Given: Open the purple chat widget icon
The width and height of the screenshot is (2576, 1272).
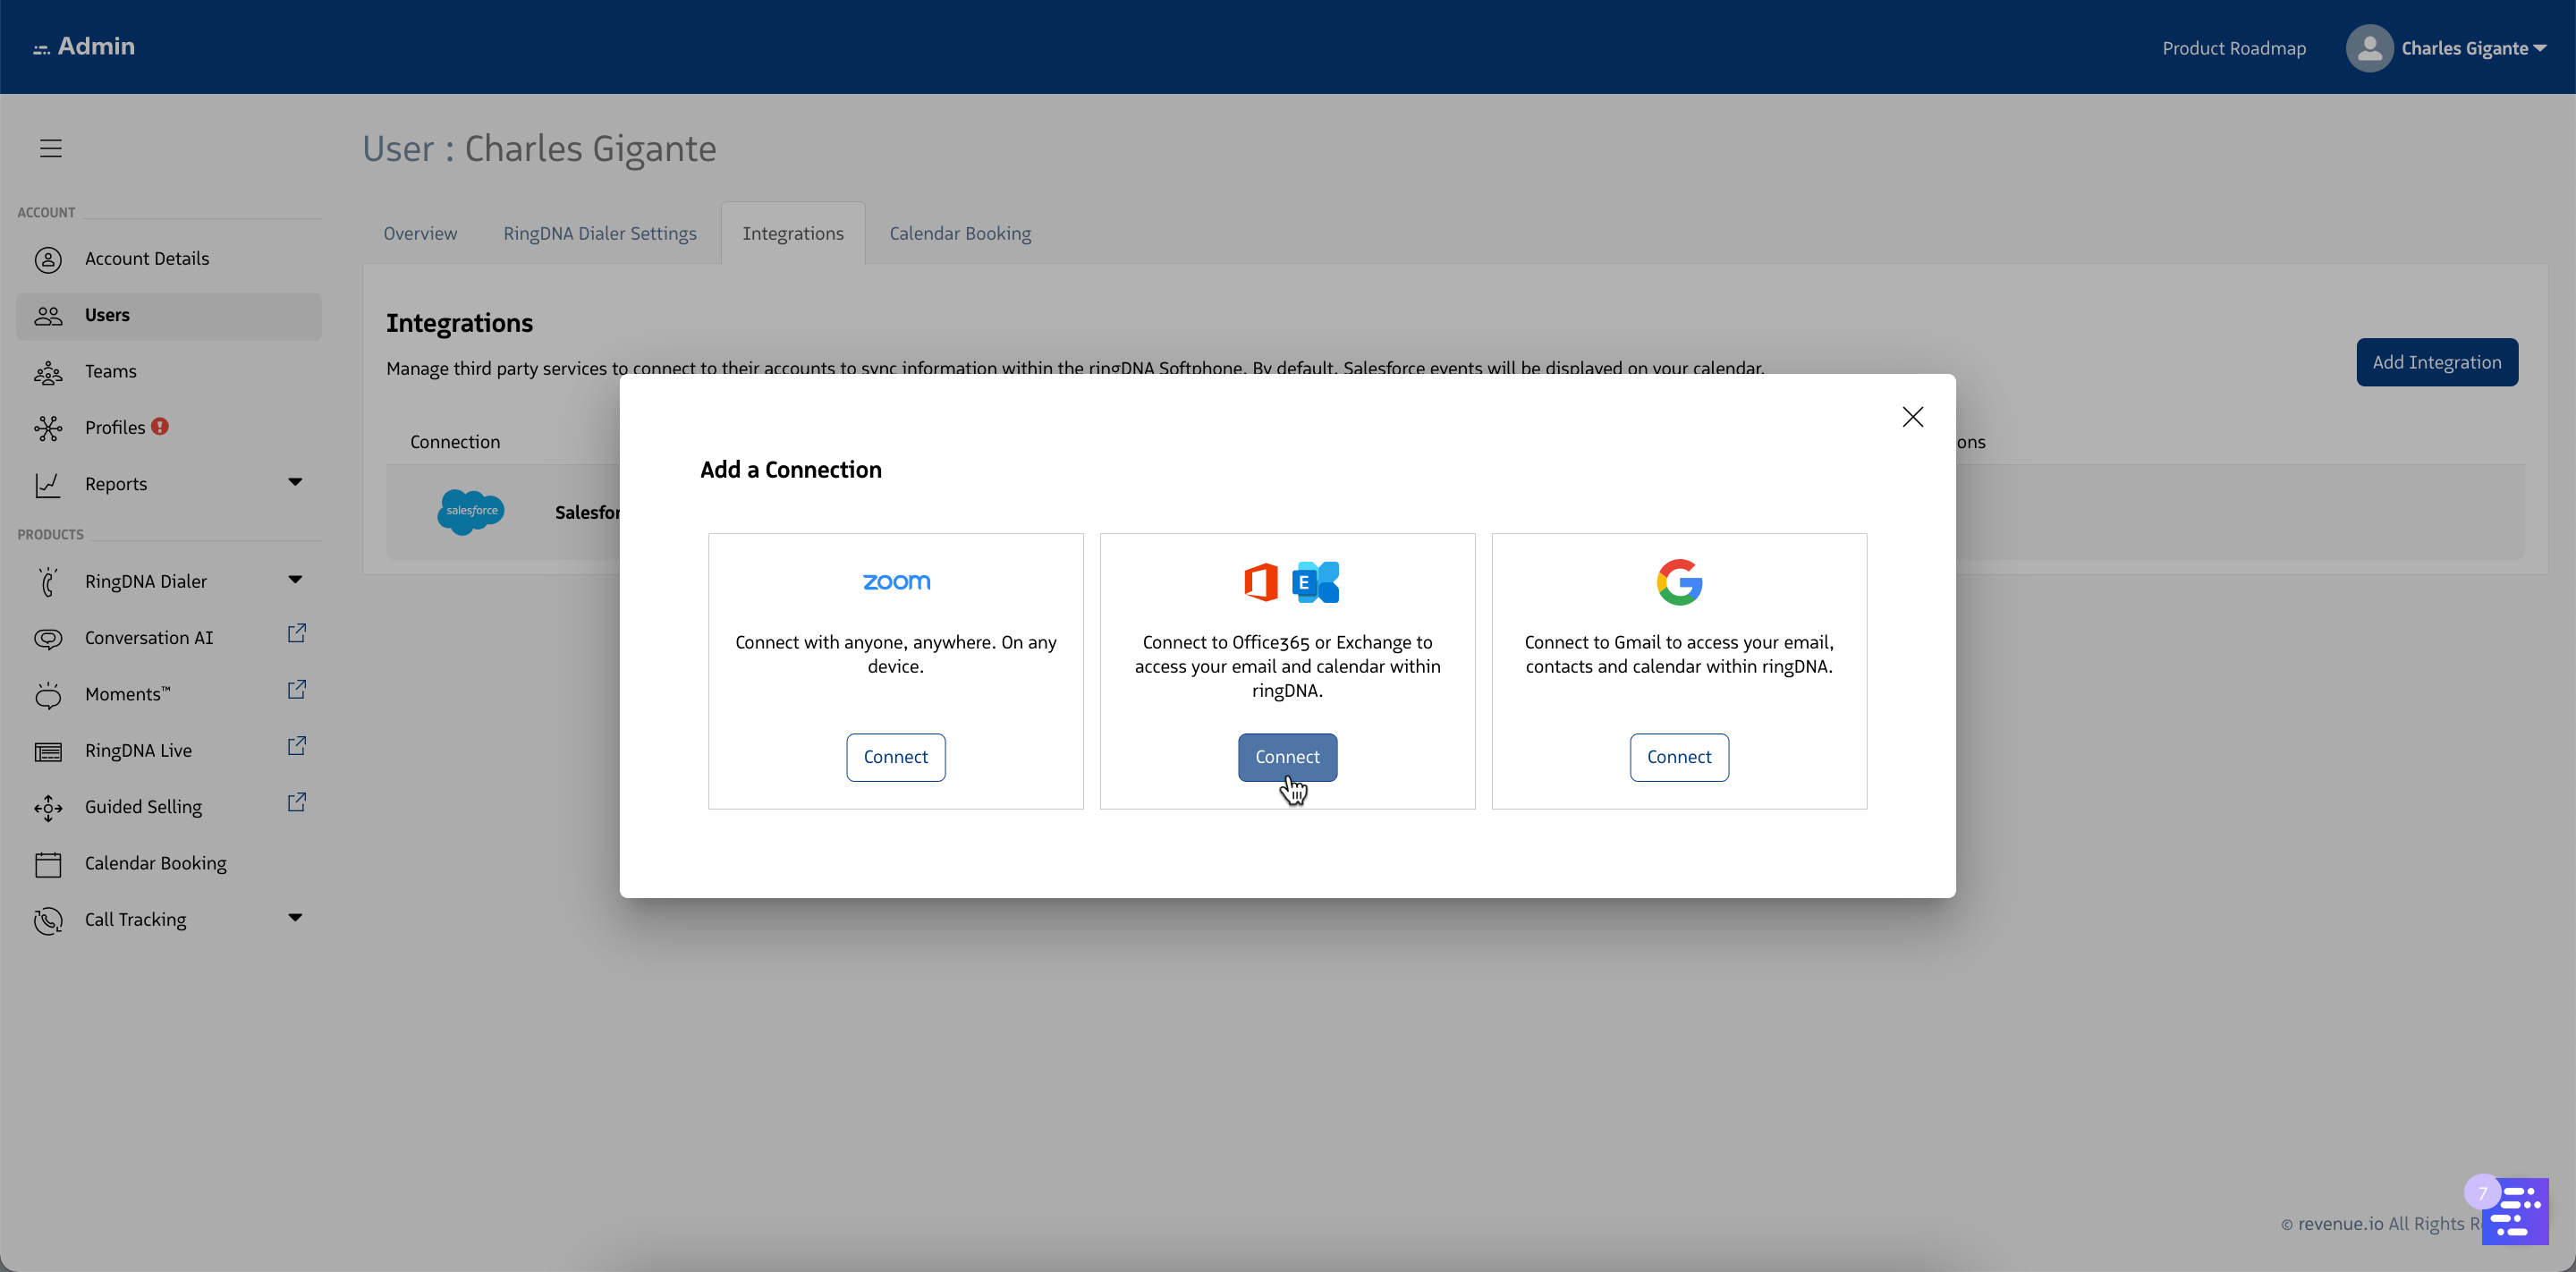Looking at the screenshot, I should coord(2516,1210).
